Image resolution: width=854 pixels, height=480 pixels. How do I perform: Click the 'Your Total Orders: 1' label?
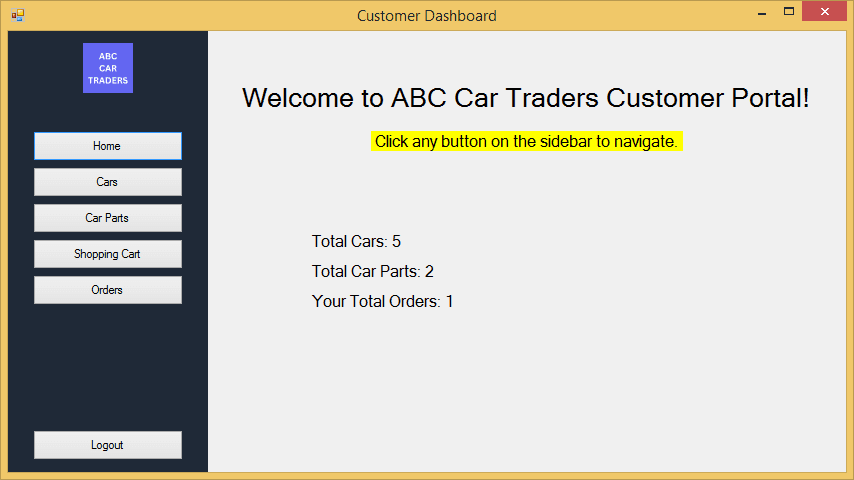tap(382, 301)
